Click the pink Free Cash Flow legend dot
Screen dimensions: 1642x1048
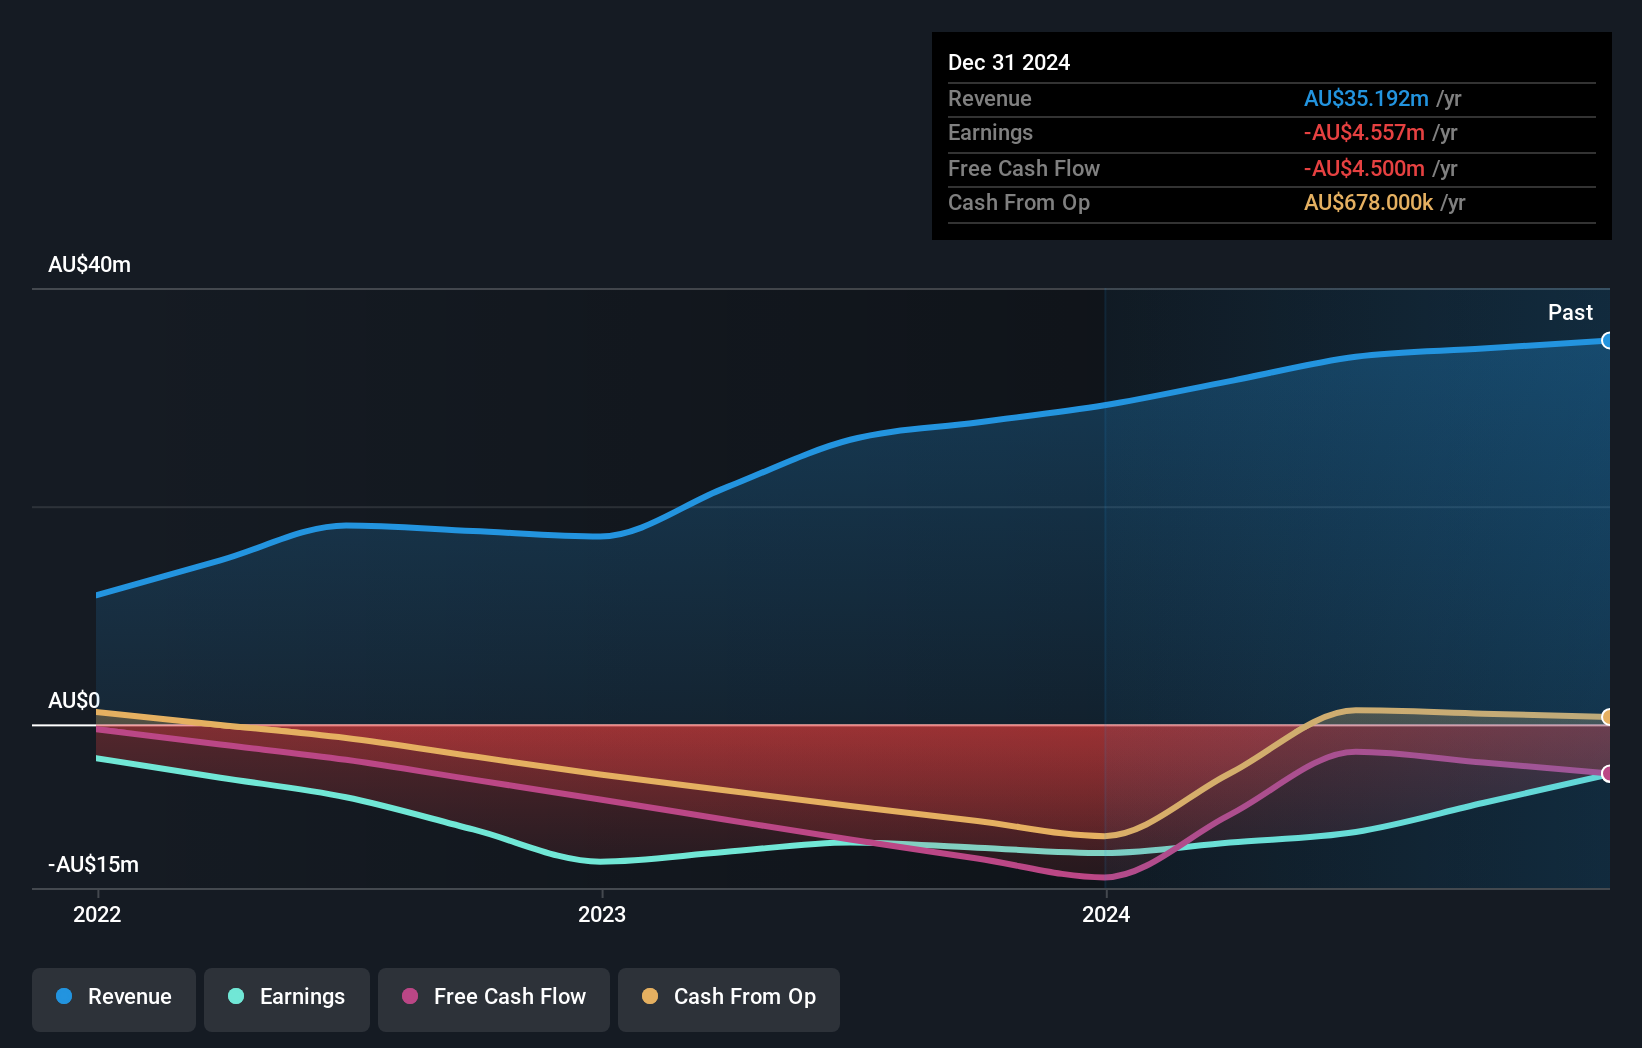click(410, 996)
